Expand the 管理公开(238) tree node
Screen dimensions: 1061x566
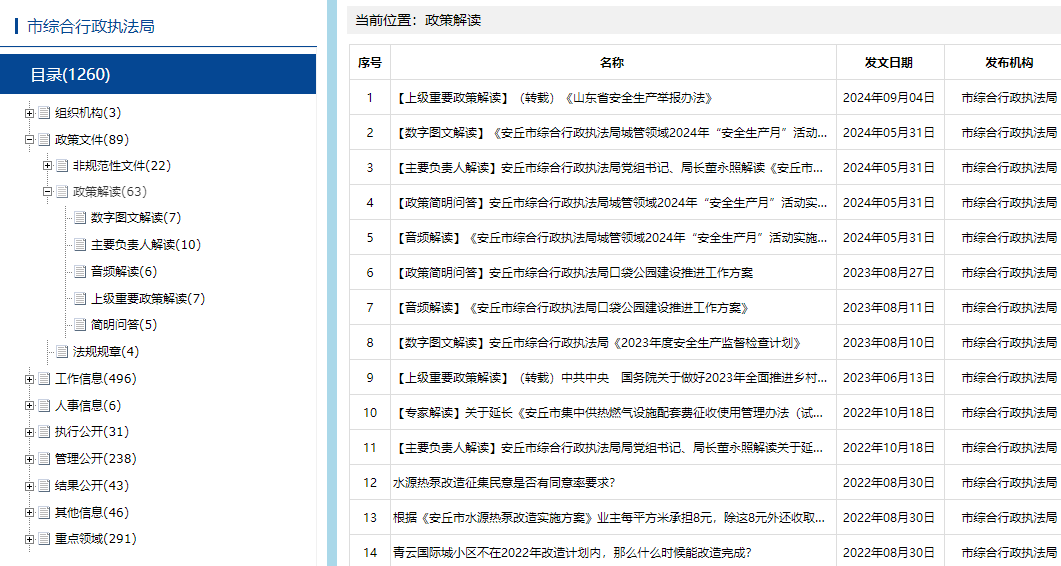tap(29, 459)
